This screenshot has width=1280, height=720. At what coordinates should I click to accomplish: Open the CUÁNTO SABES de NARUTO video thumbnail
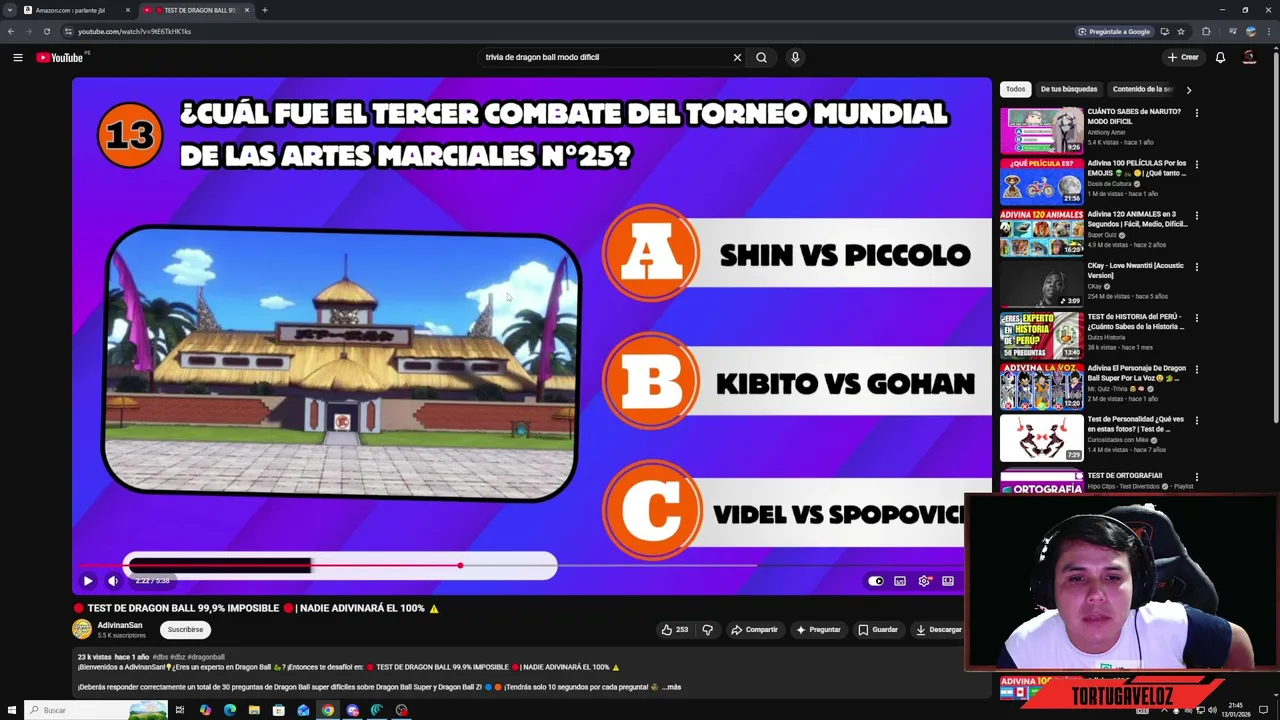[1041, 130]
